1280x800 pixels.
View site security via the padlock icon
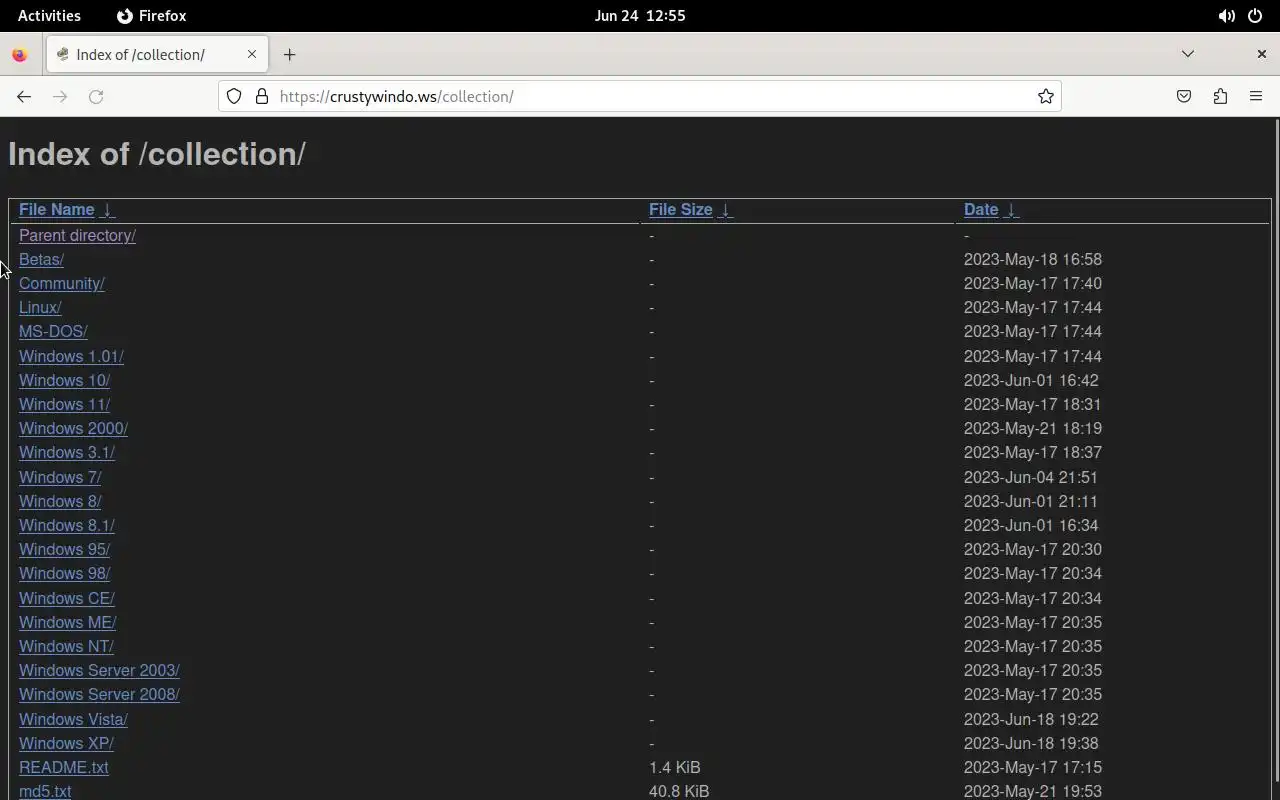point(262,96)
